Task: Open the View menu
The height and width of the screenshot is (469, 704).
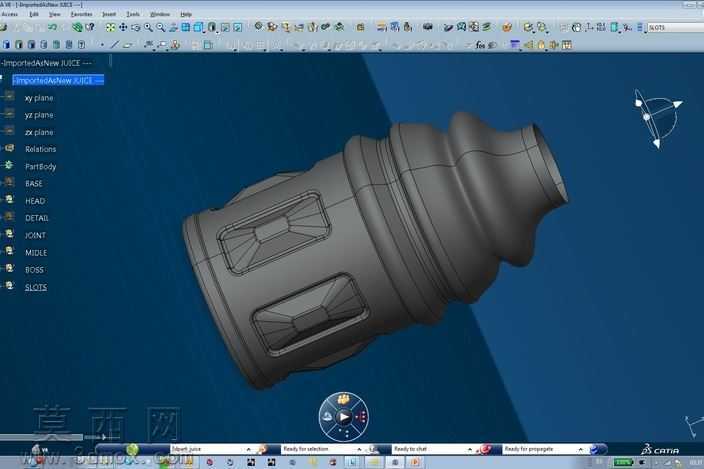Action: [54, 14]
